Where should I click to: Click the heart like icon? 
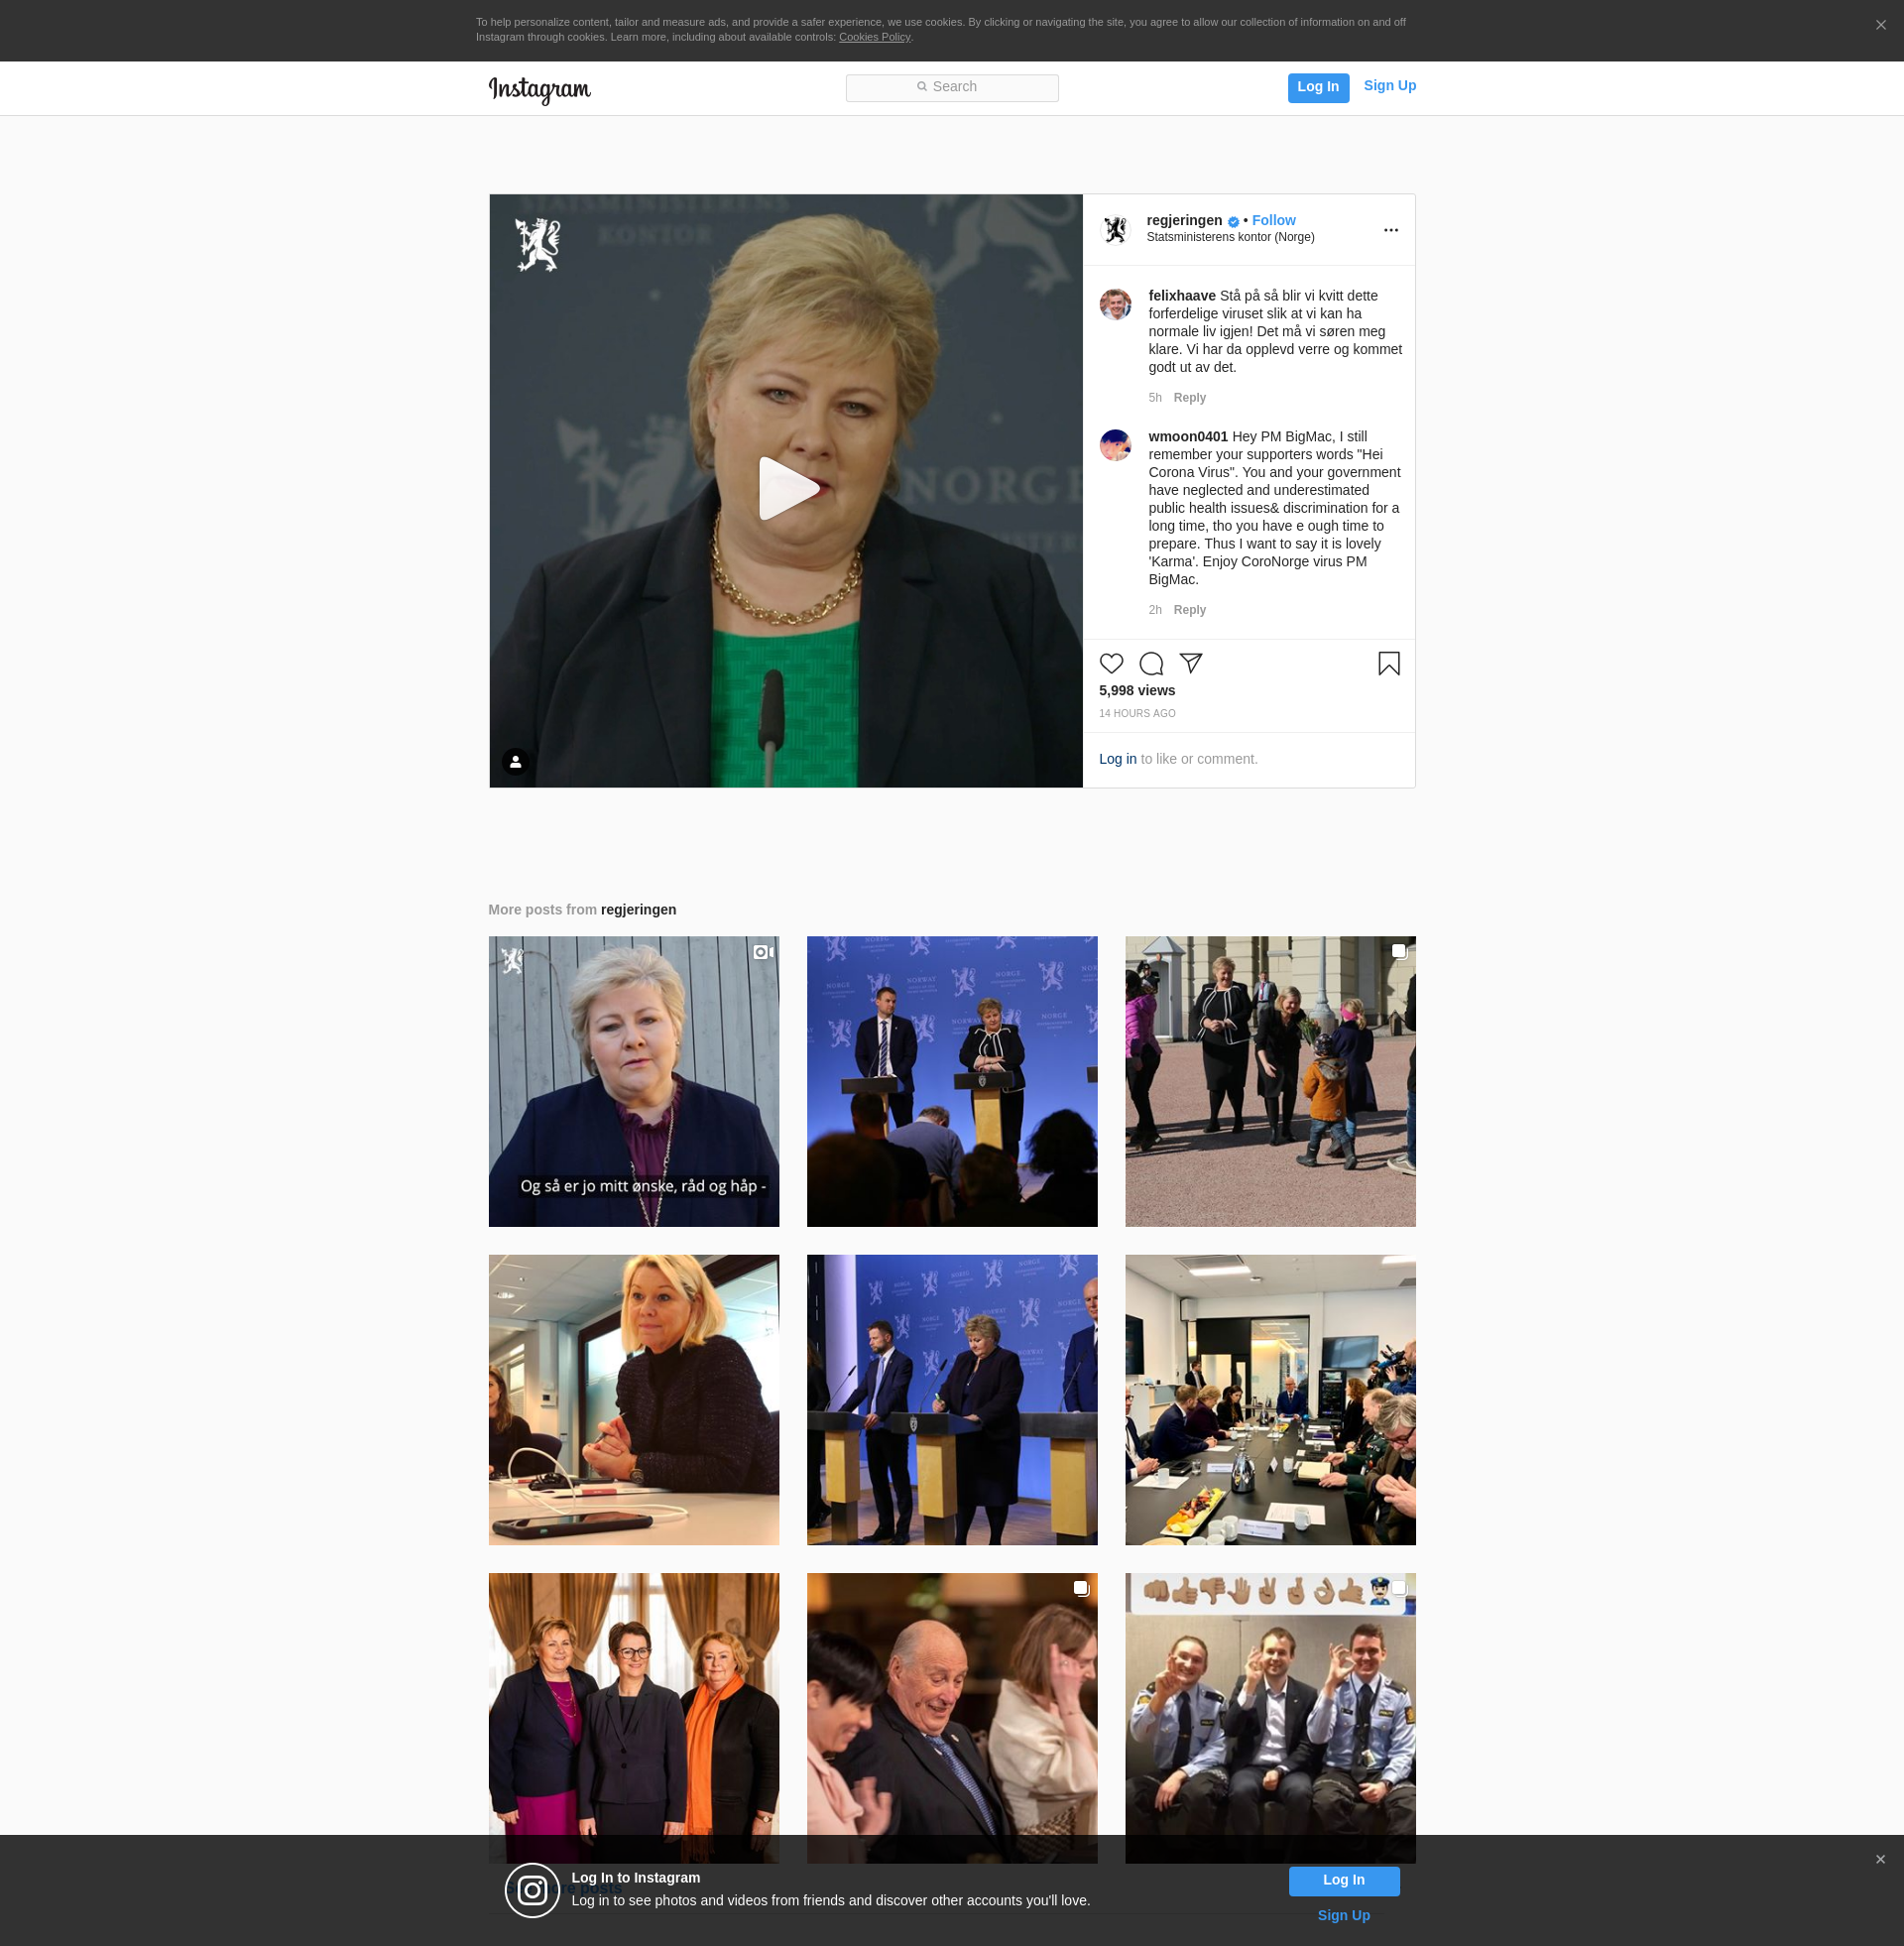1111,664
